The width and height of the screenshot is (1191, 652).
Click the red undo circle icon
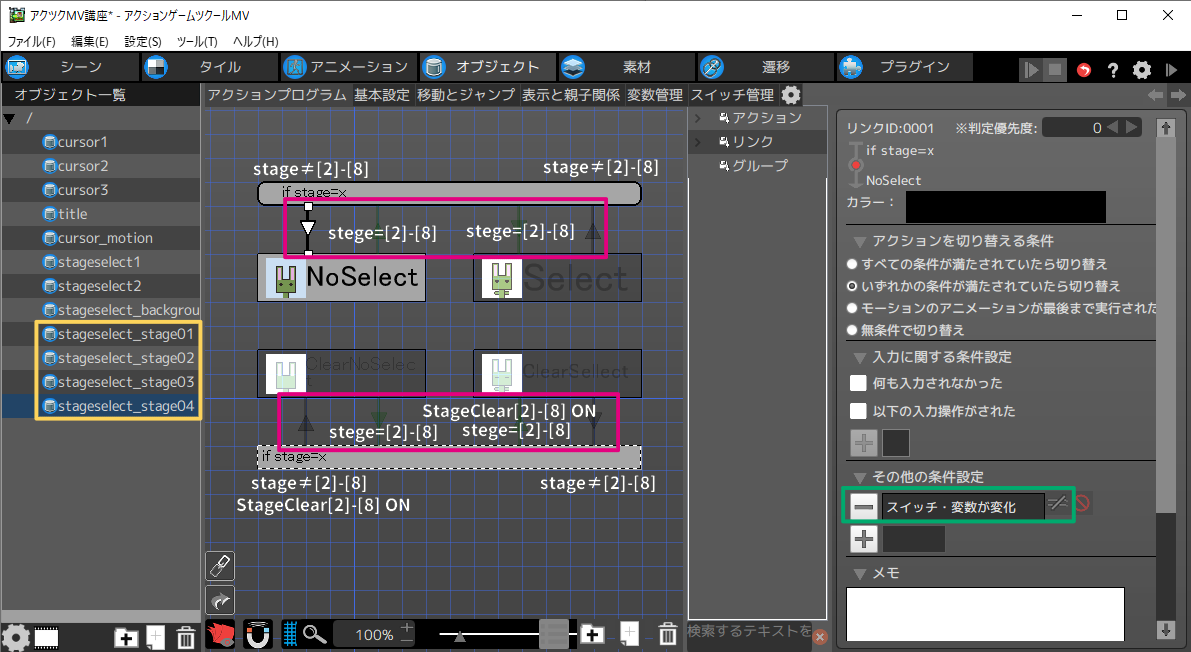[x=1084, y=70]
